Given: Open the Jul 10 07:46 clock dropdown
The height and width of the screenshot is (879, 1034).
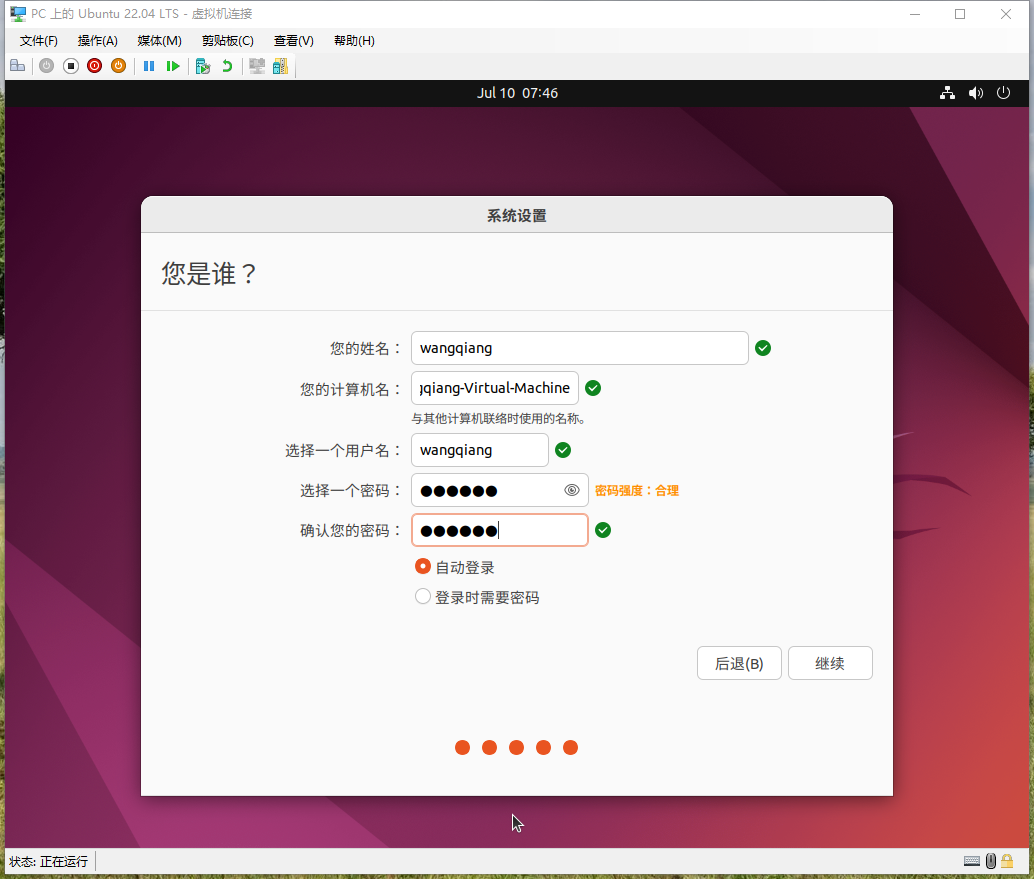Looking at the screenshot, I should pos(517,93).
